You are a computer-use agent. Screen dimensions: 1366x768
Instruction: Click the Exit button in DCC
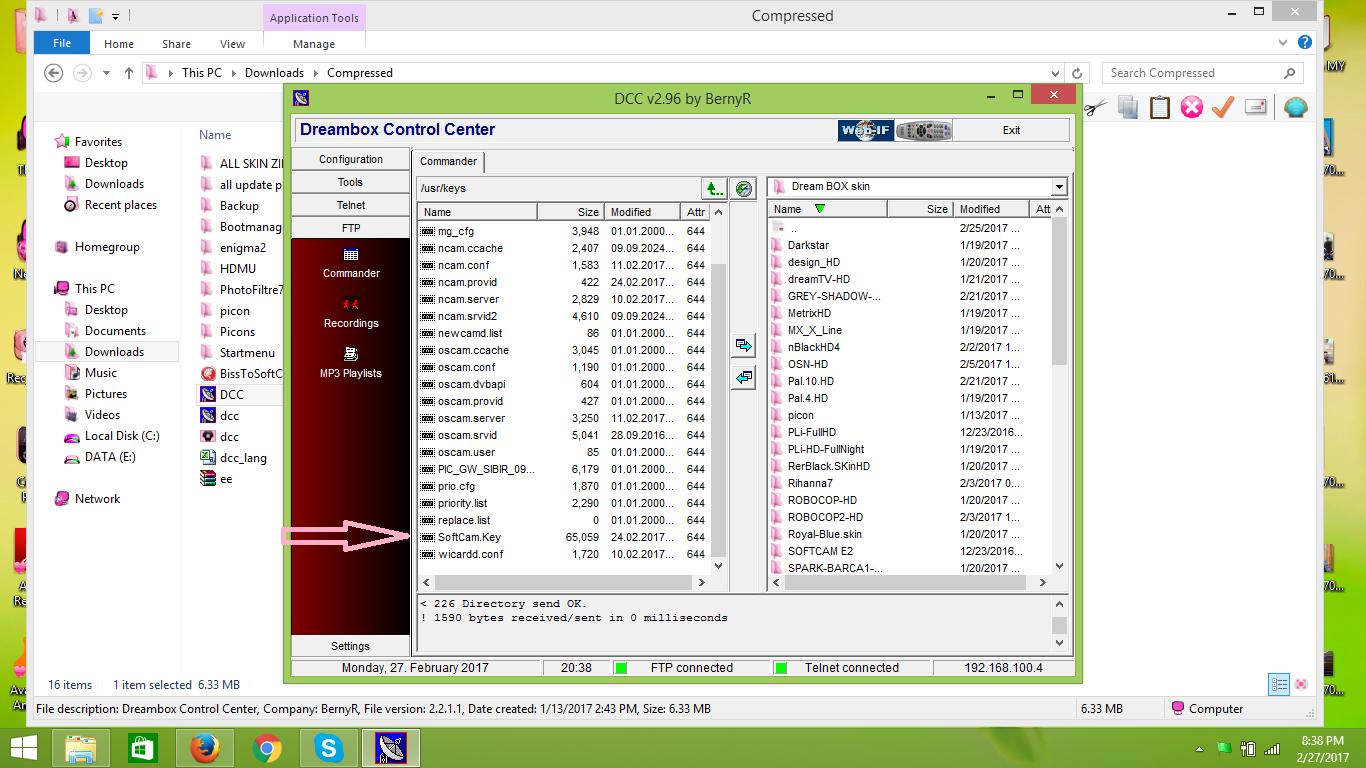(x=1012, y=130)
